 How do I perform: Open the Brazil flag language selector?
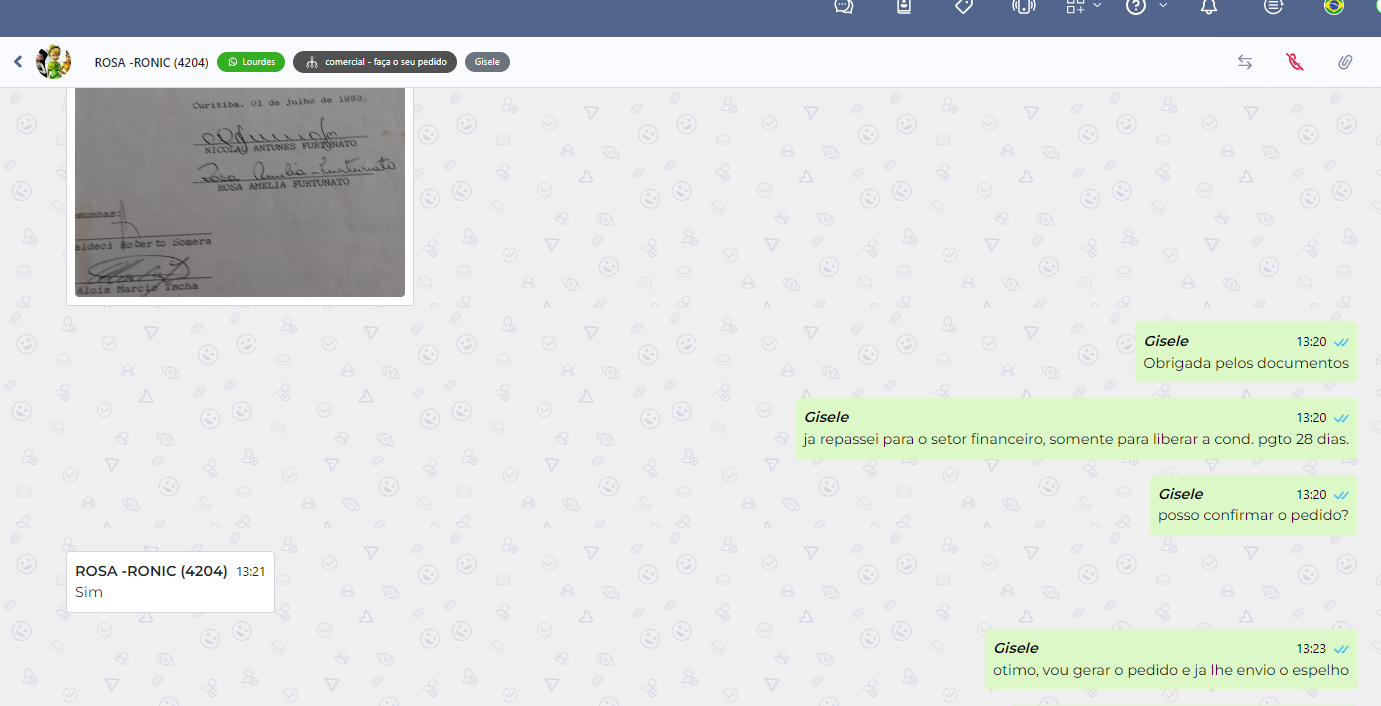pyautogui.click(x=1333, y=7)
